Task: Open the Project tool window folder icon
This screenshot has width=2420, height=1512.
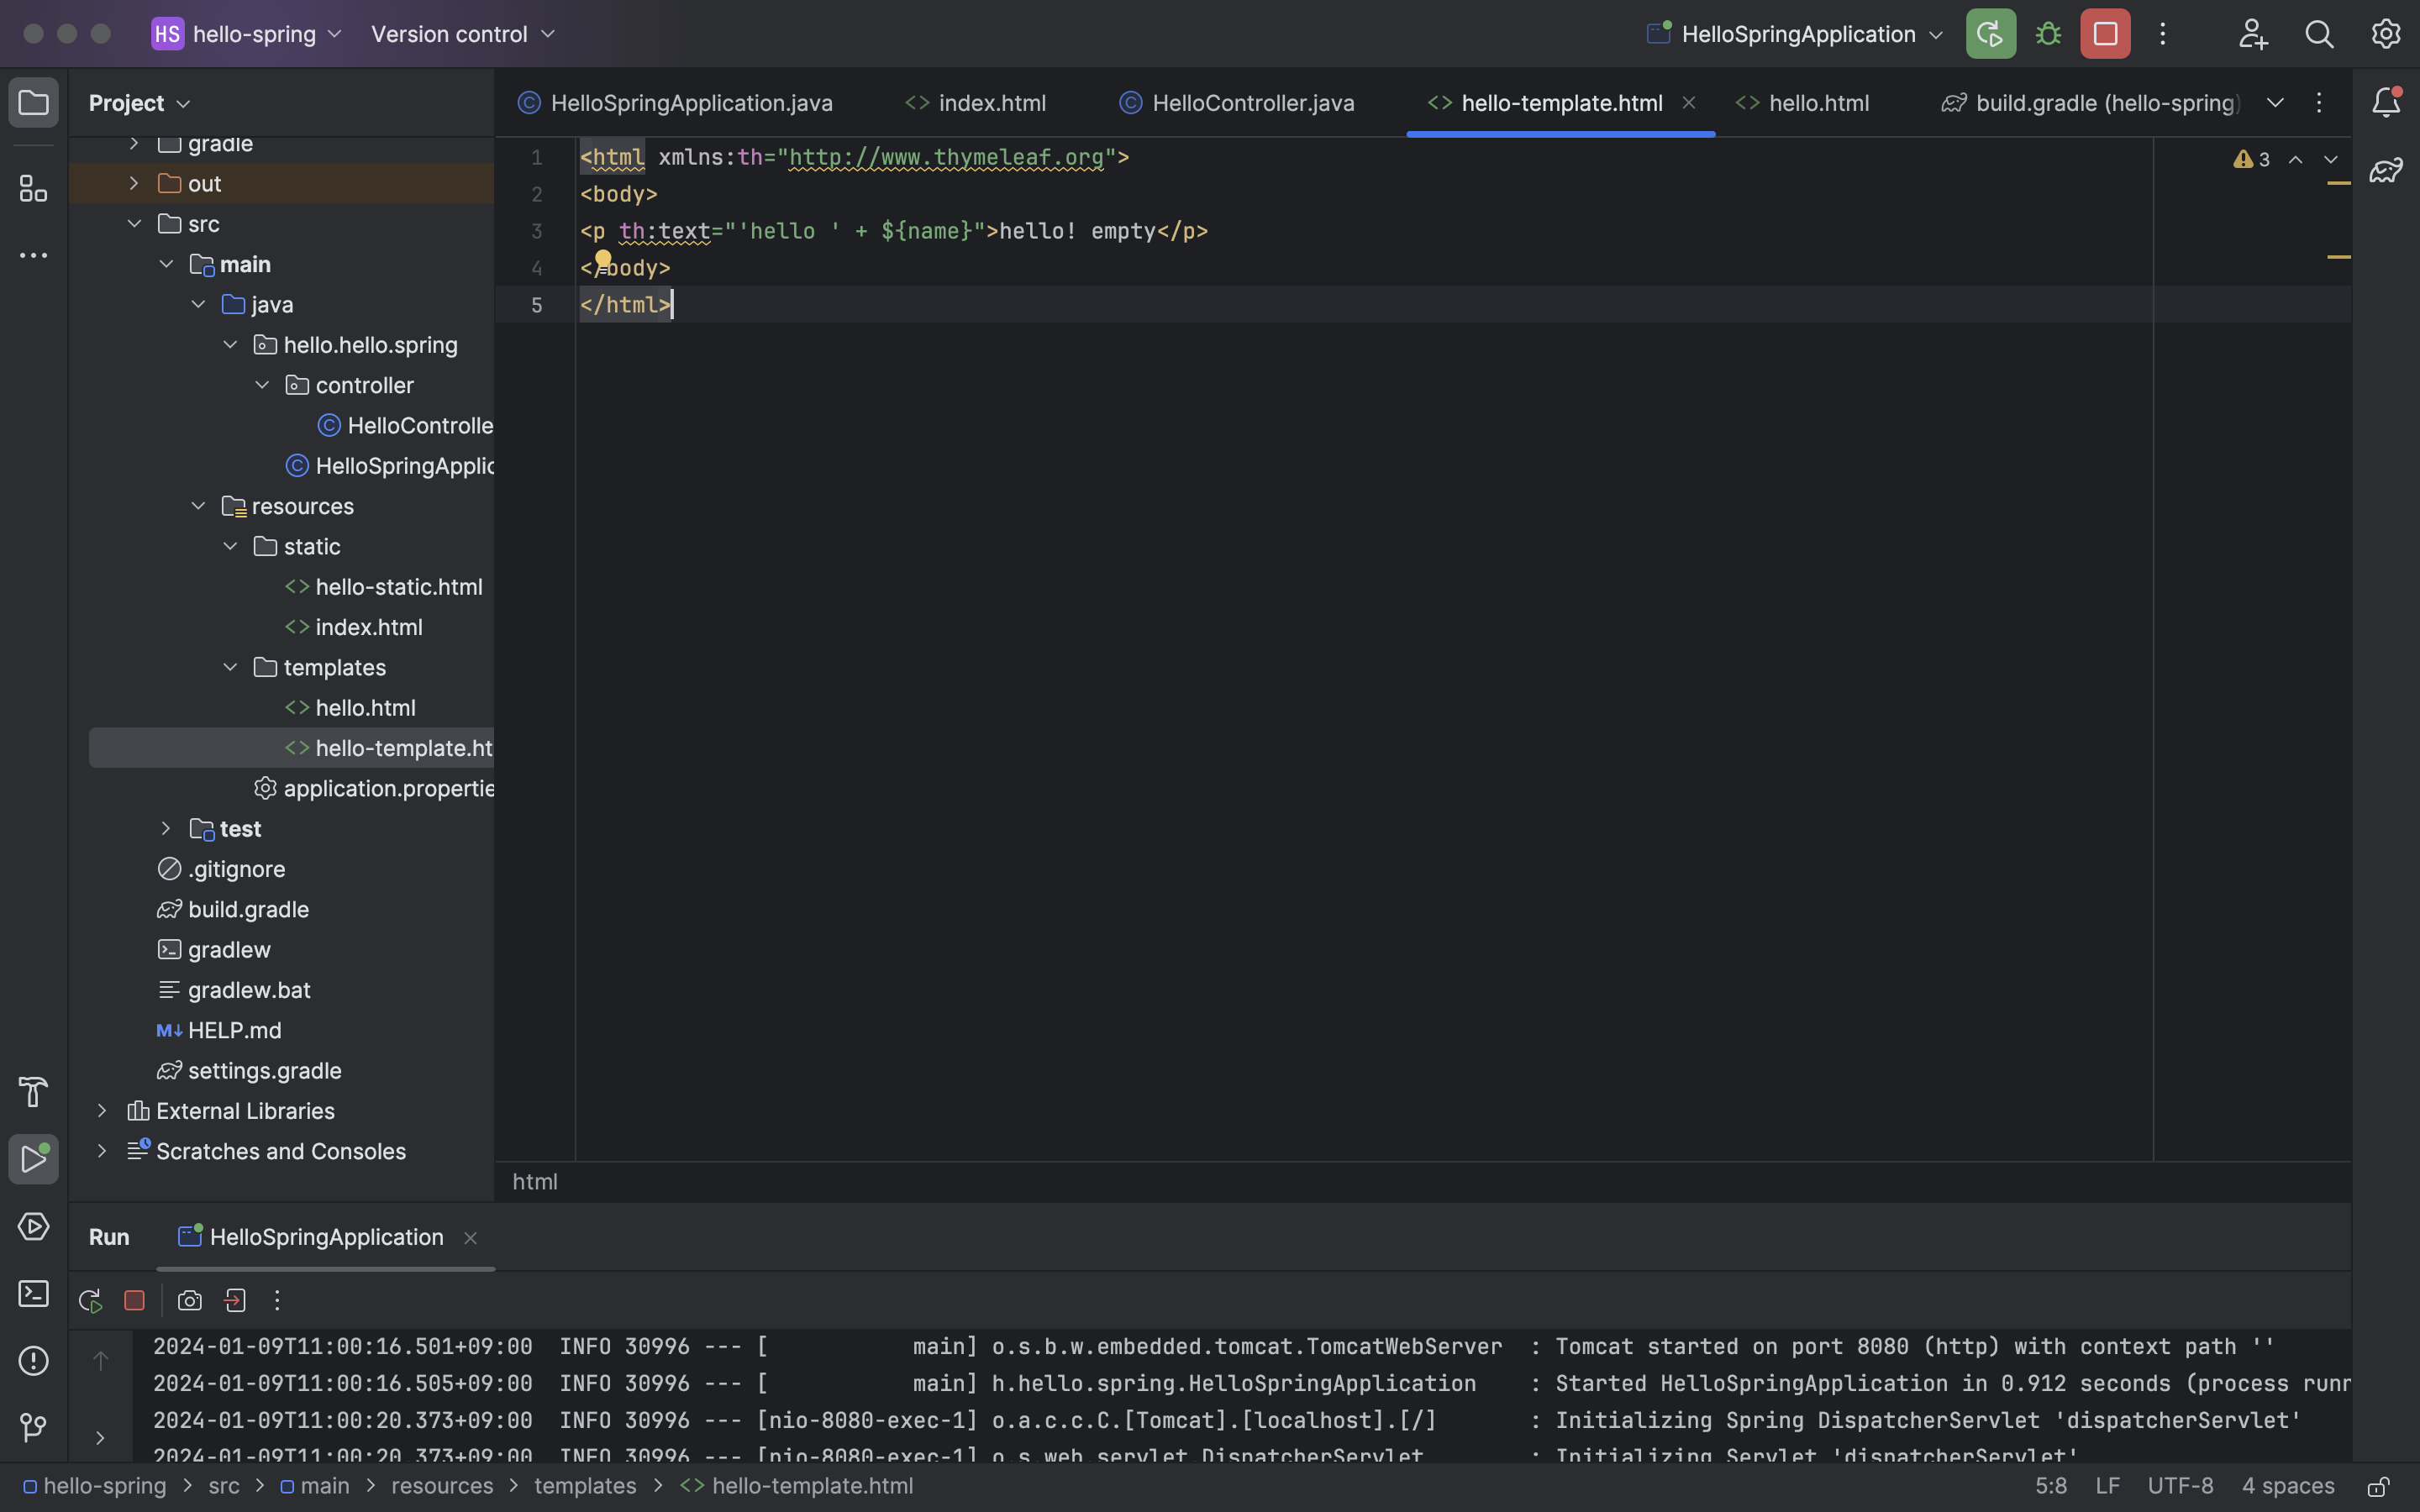Action: click(x=33, y=102)
